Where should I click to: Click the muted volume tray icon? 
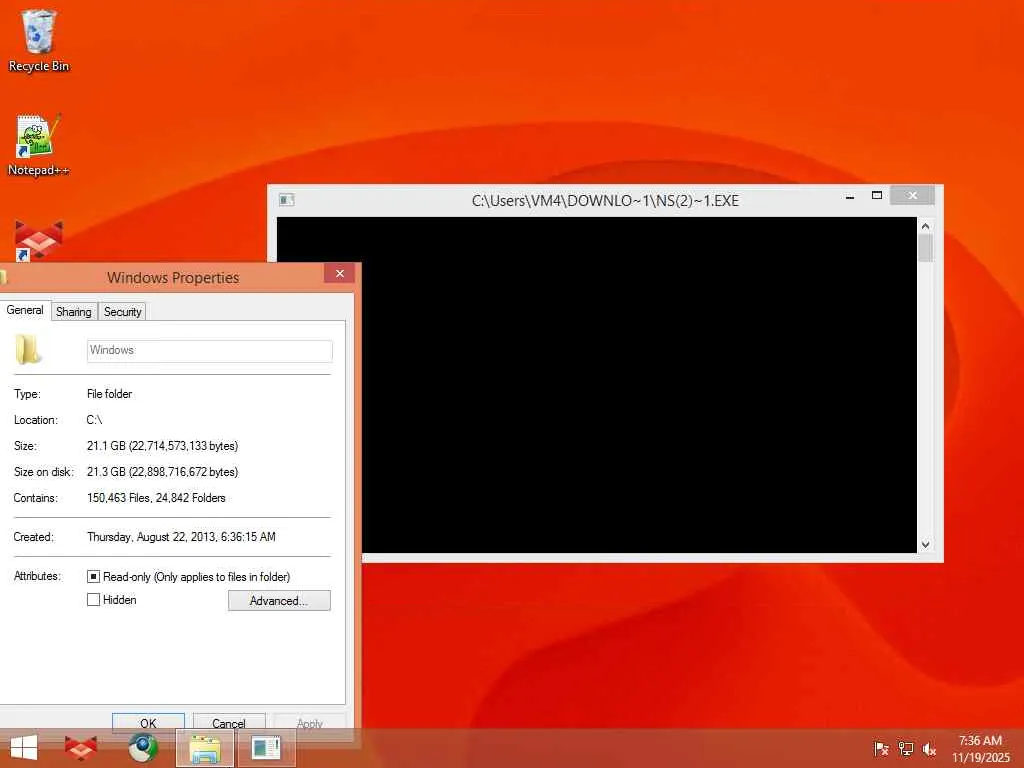coord(929,748)
